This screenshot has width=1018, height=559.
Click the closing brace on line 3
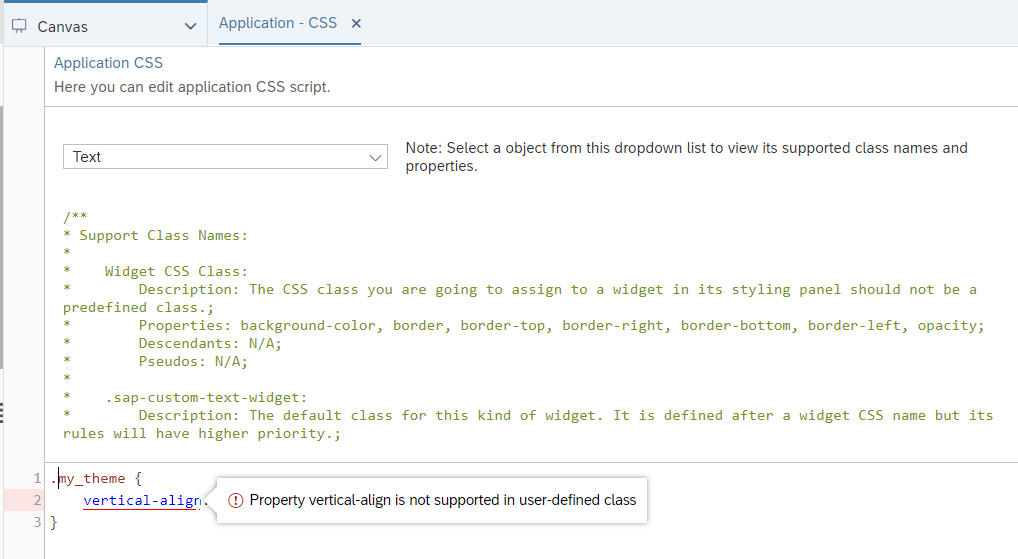[54, 522]
